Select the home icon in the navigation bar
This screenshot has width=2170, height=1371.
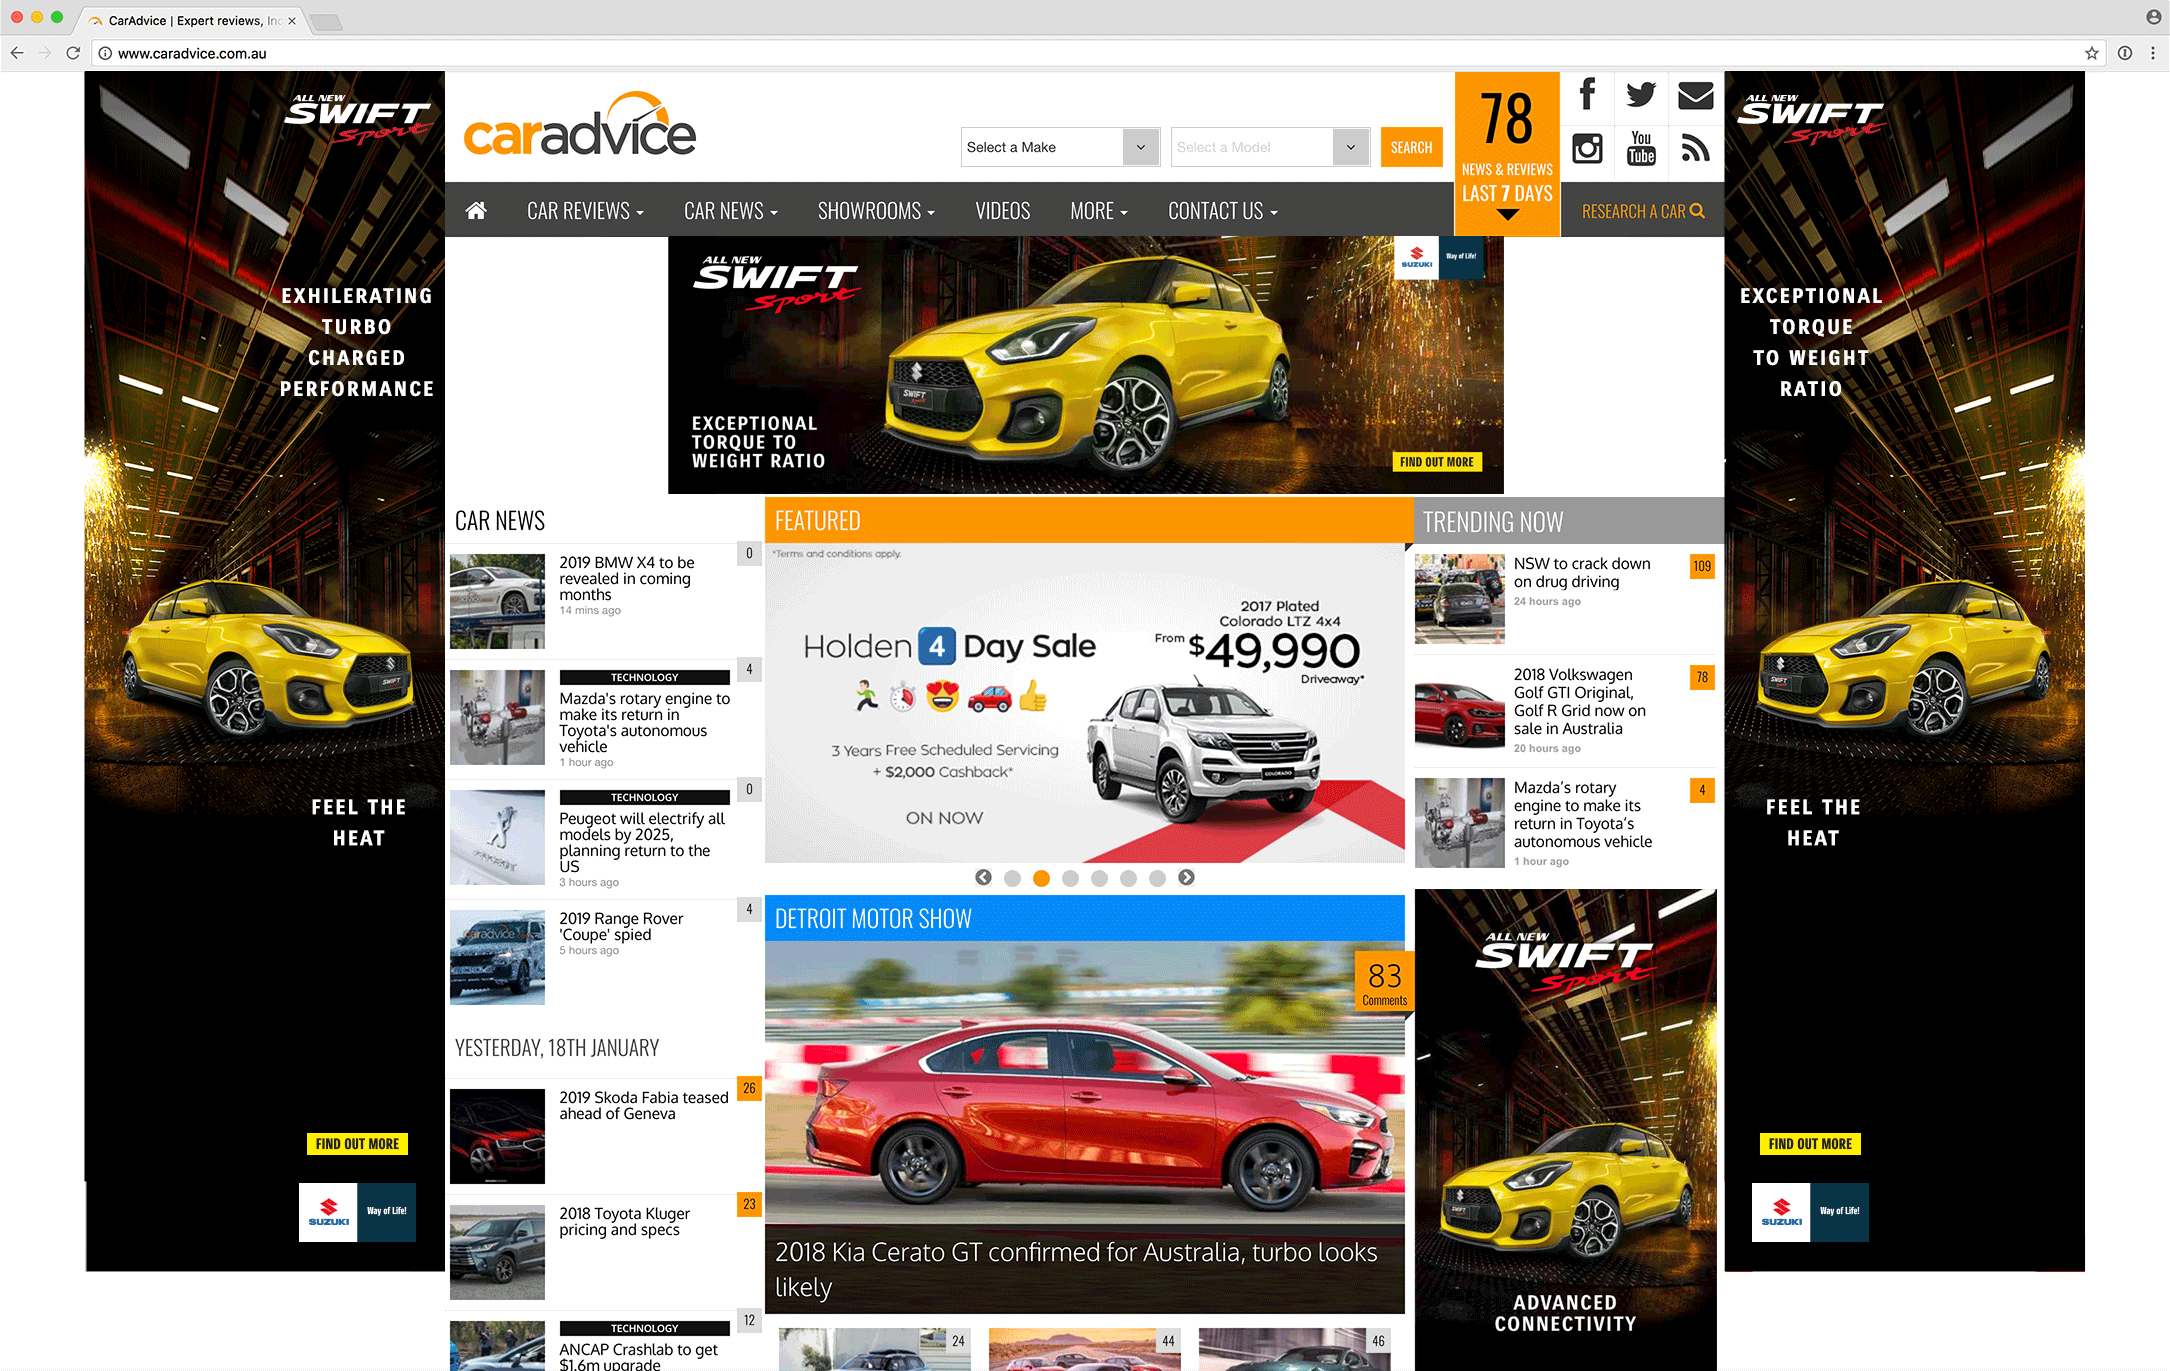click(x=476, y=210)
